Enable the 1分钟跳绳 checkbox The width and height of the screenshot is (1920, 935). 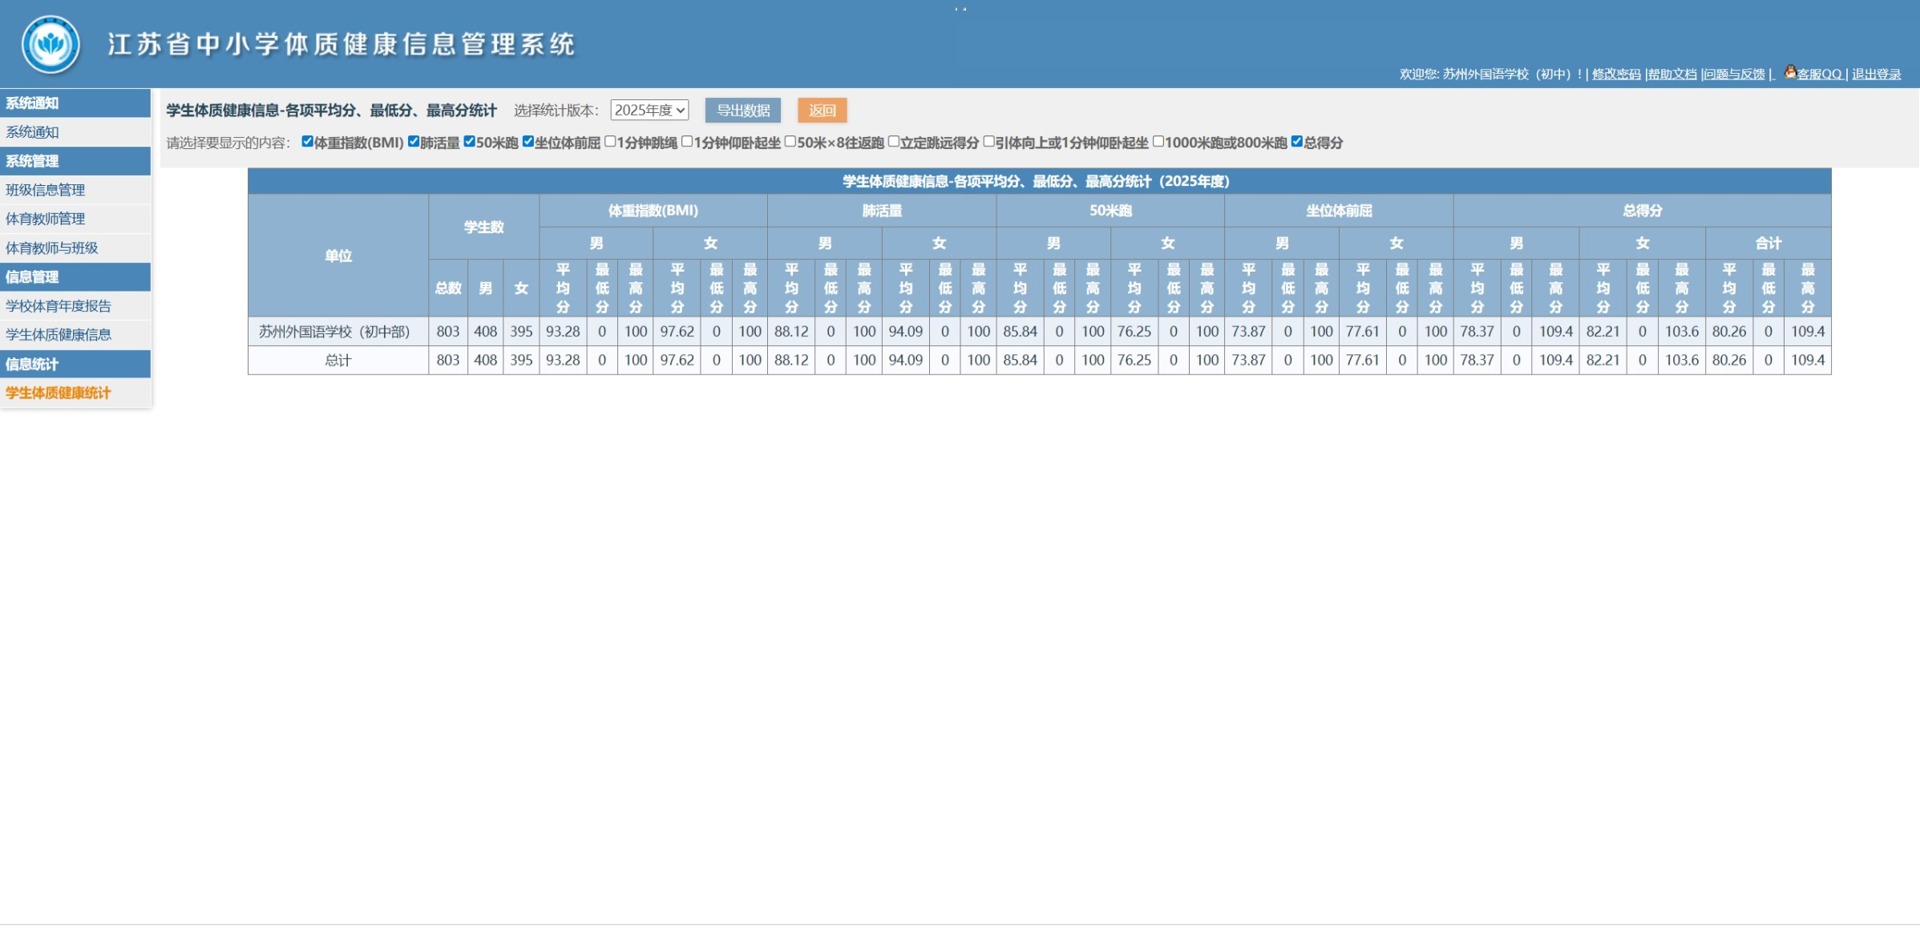pos(610,142)
